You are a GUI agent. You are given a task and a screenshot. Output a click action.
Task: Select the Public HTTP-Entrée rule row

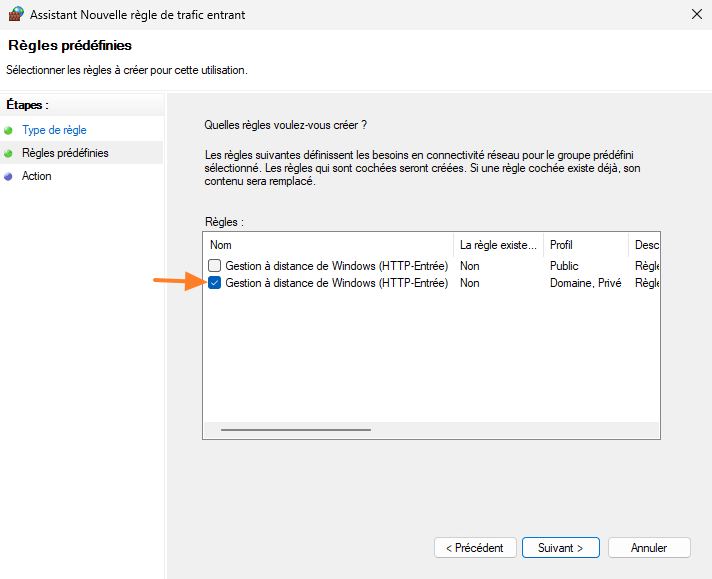[336, 266]
